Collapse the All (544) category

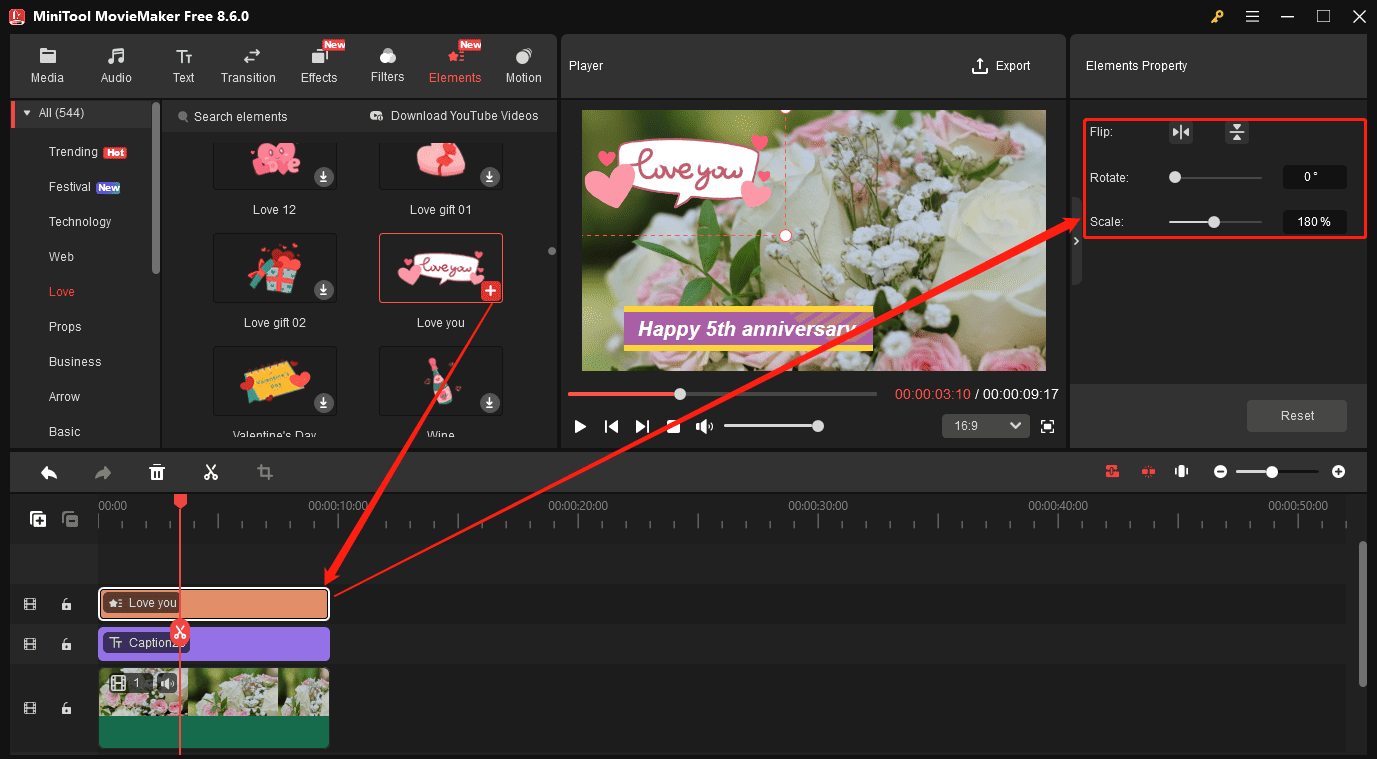[27, 113]
